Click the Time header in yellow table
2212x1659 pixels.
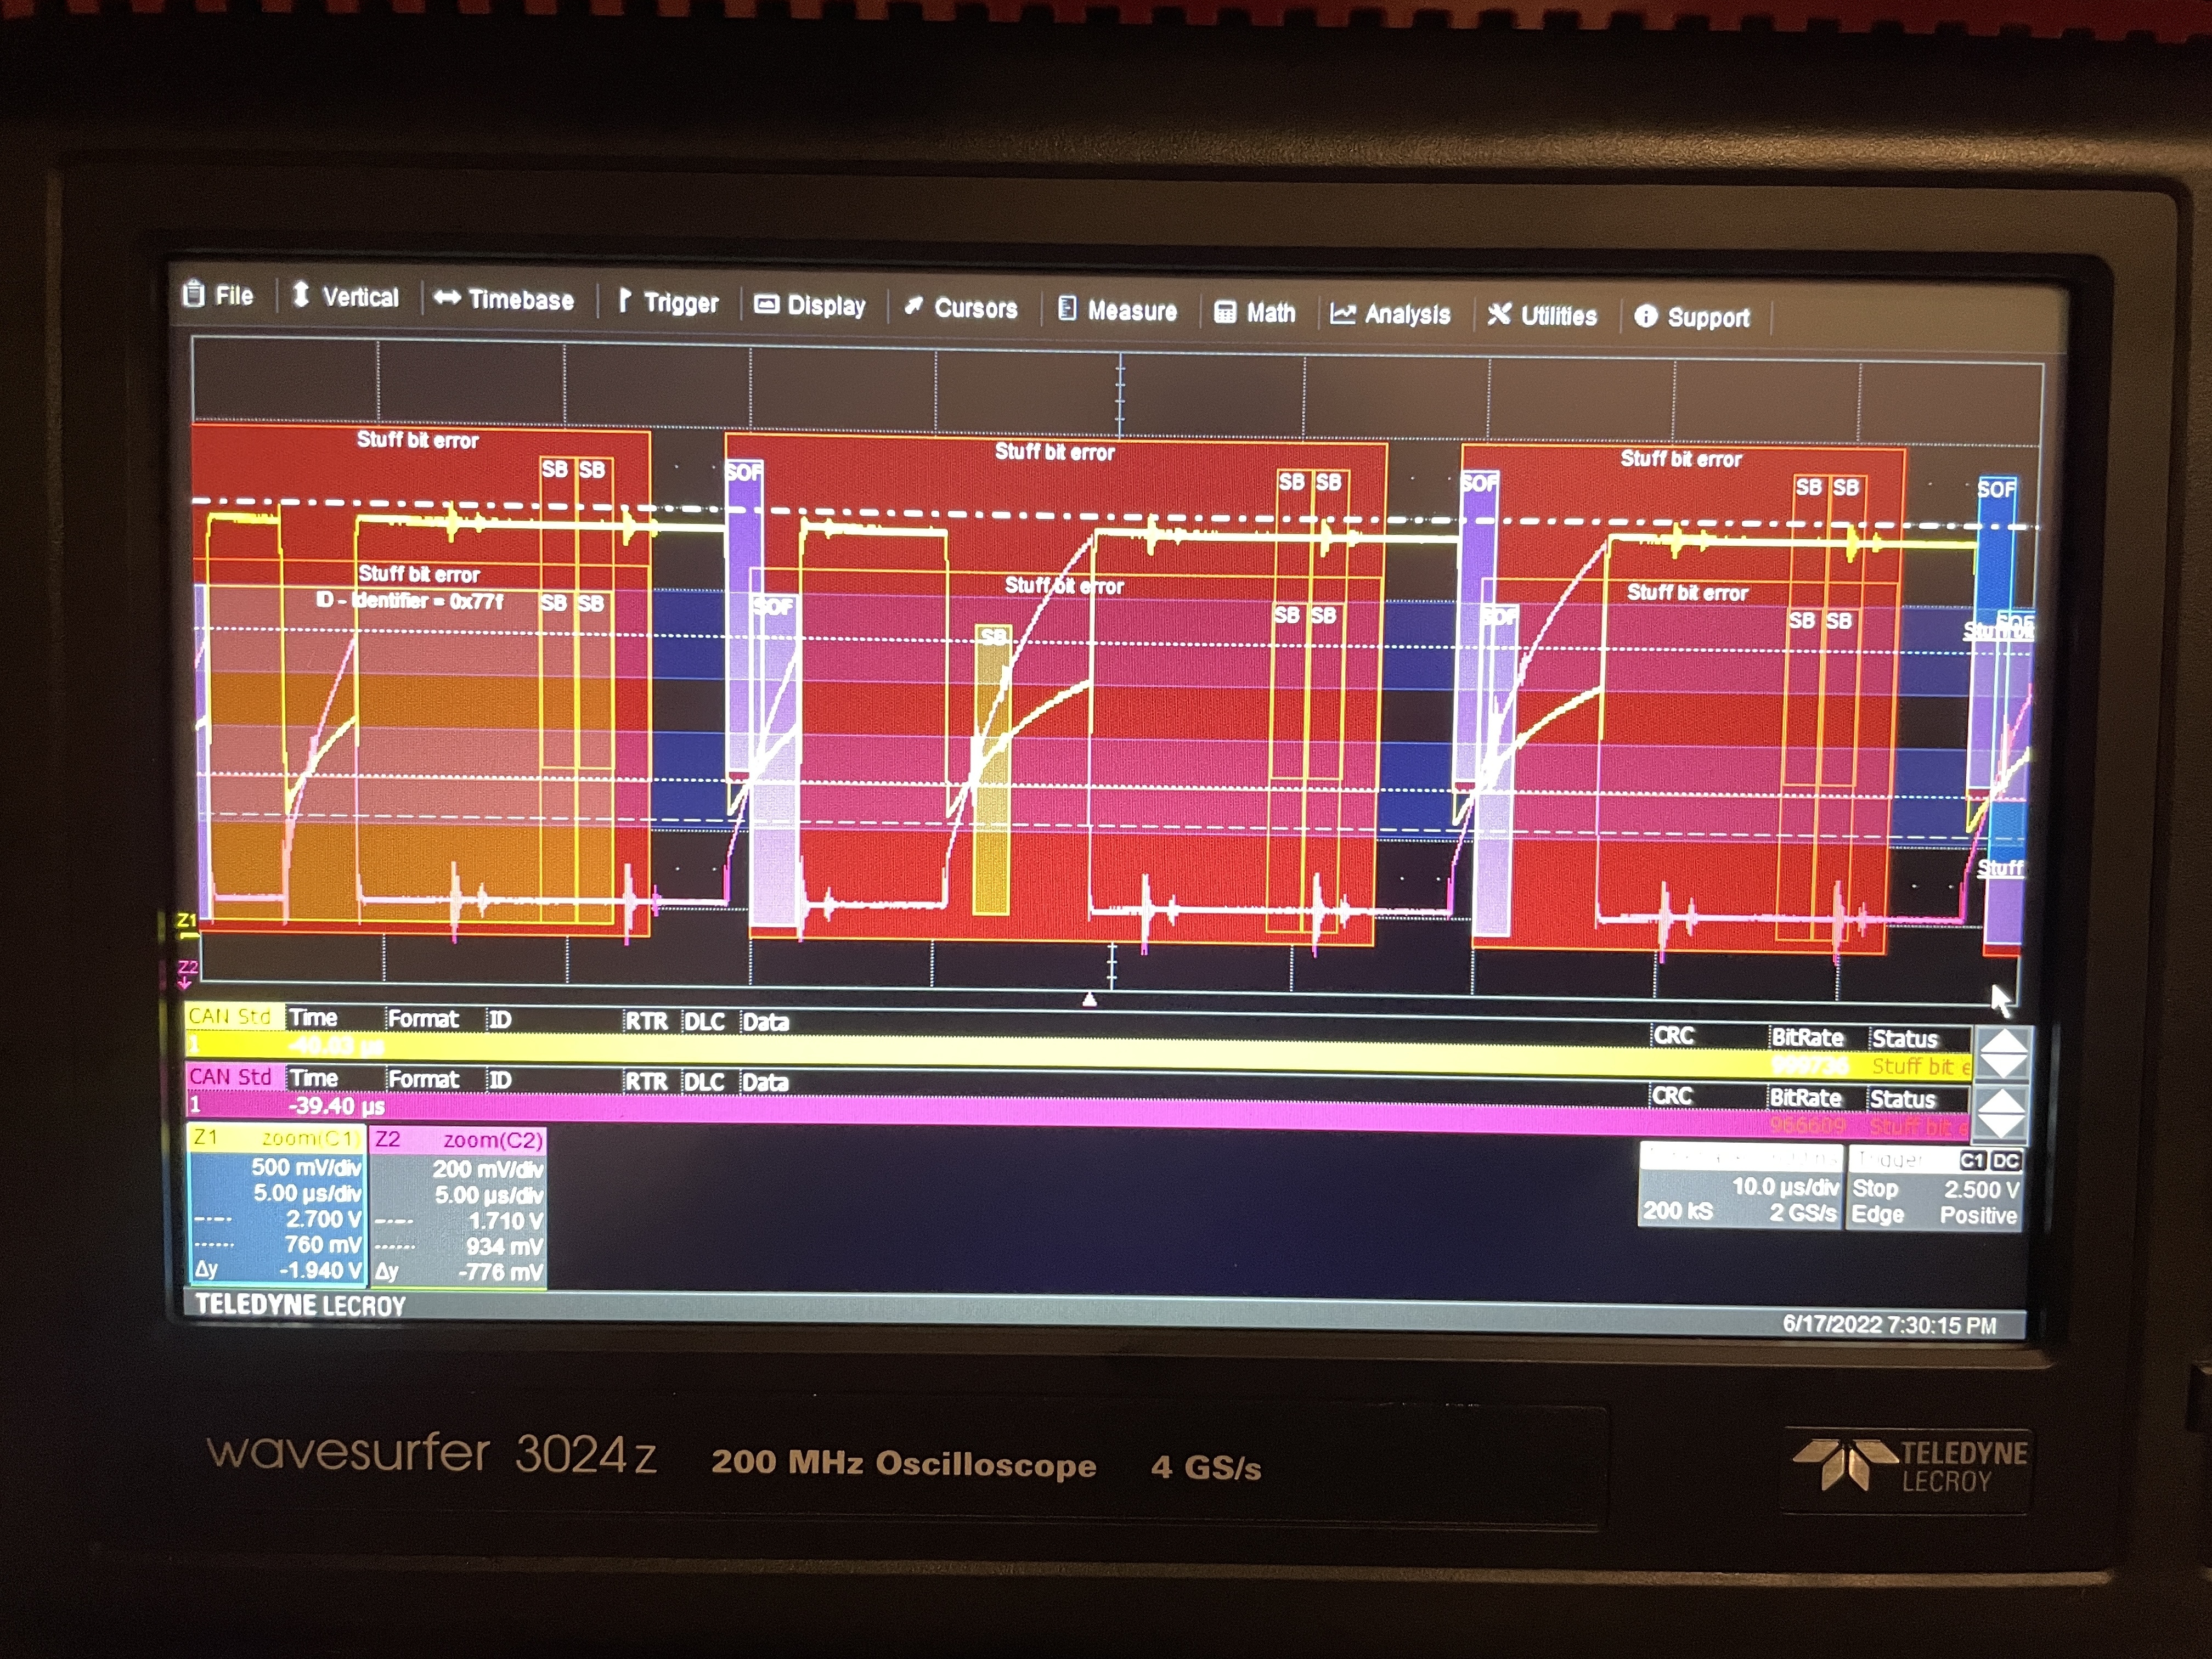point(314,1018)
